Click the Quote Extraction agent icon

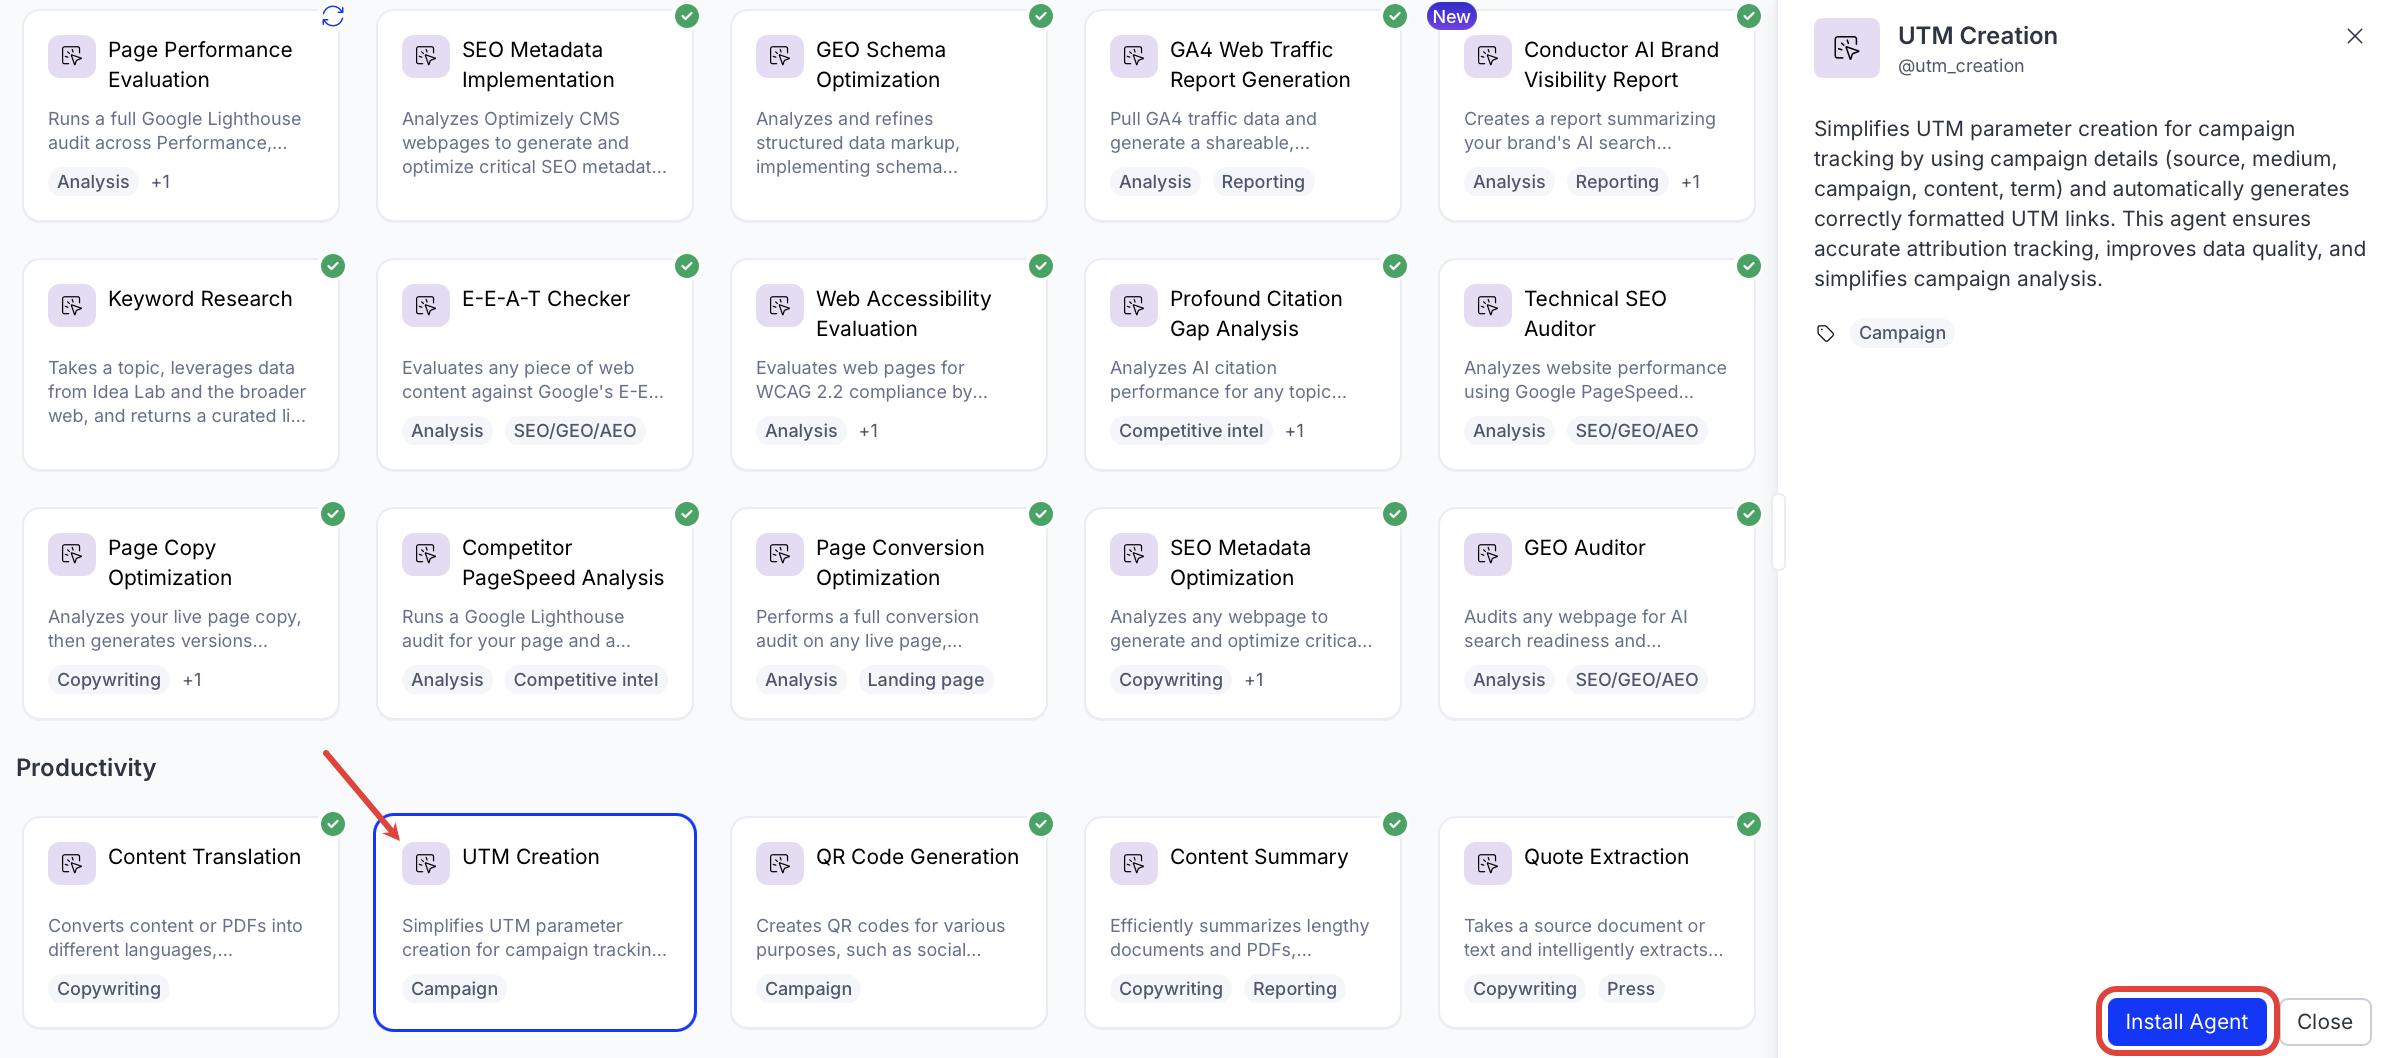pyautogui.click(x=1488, y=863)
